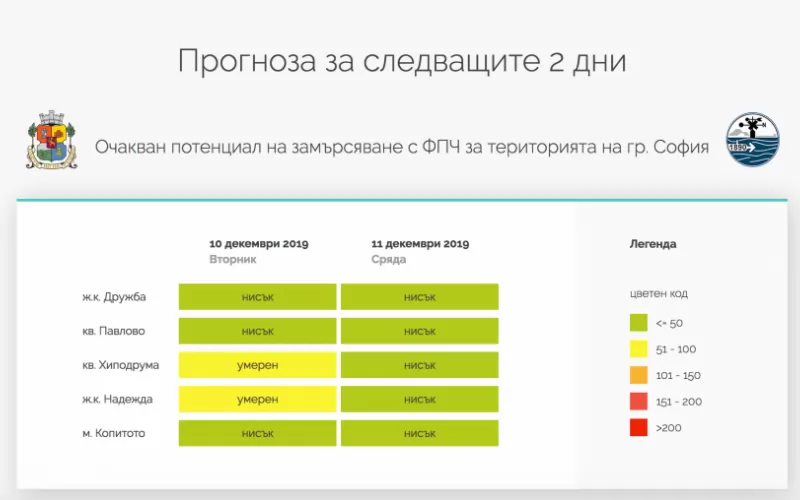Image resolution: width=800 pixels, height=500 pixels.
Task: Click the 101 - 150 legend text
Action: [678, 376]
